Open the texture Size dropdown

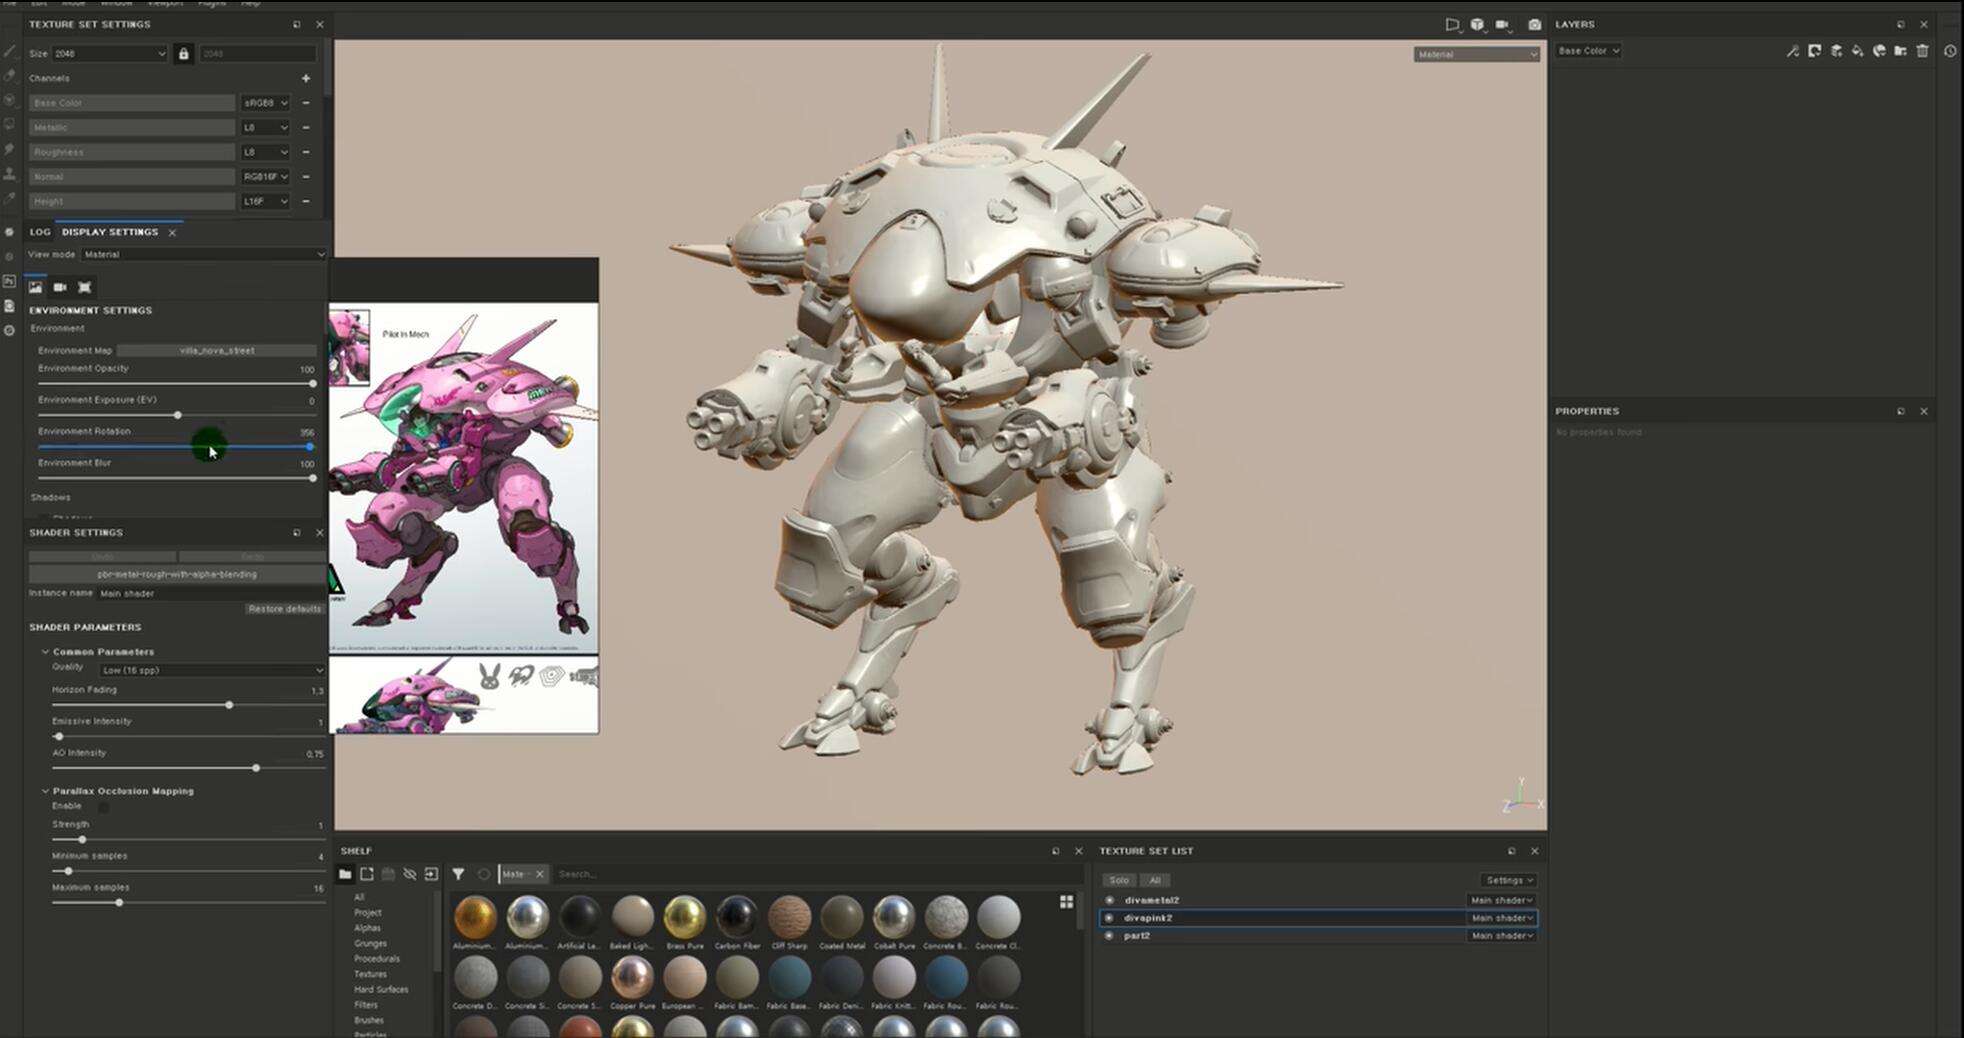tap(109, 53)
